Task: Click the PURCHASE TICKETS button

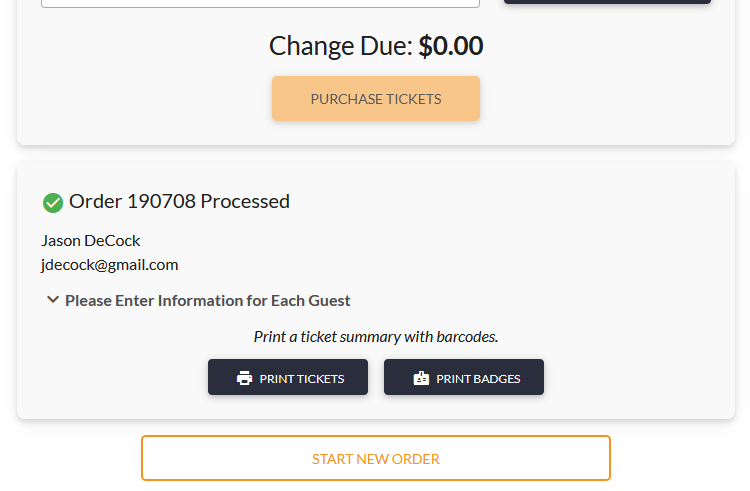Action: (x=376, y=98)
